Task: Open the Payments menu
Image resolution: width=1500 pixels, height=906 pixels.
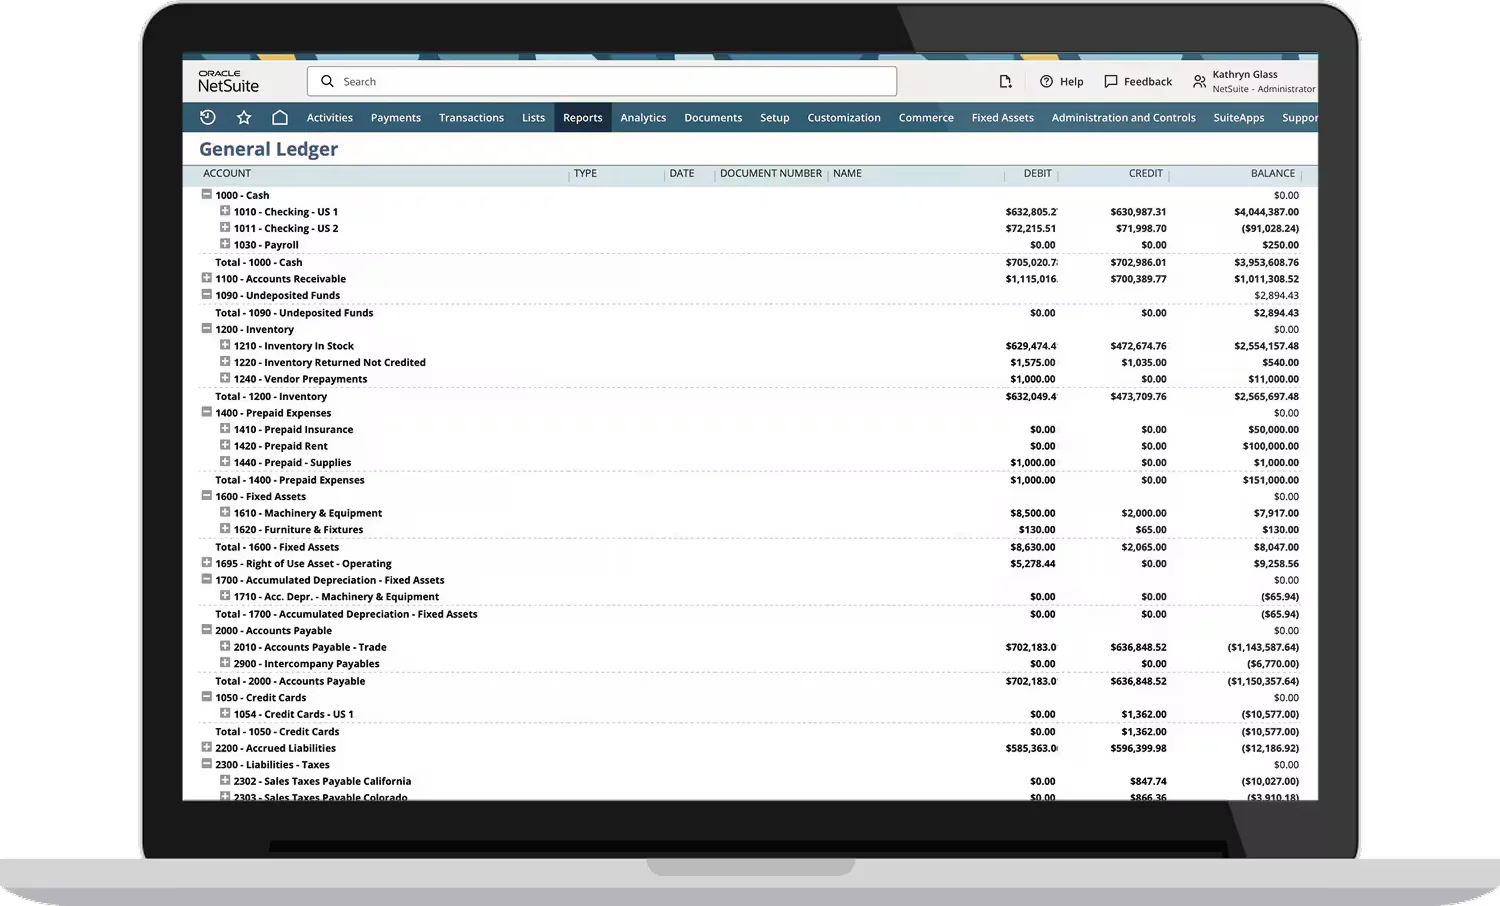Action: [396, 117]
